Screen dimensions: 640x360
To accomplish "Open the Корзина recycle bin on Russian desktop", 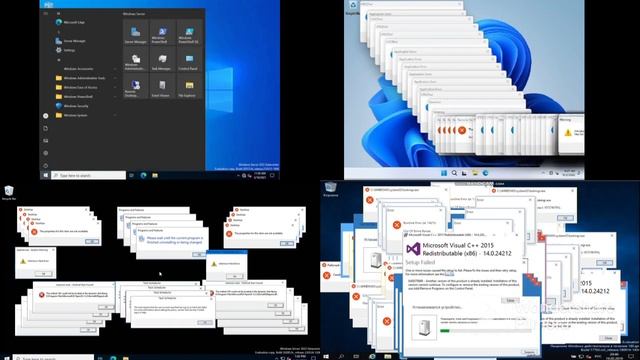I will click(x=330, y=189).
